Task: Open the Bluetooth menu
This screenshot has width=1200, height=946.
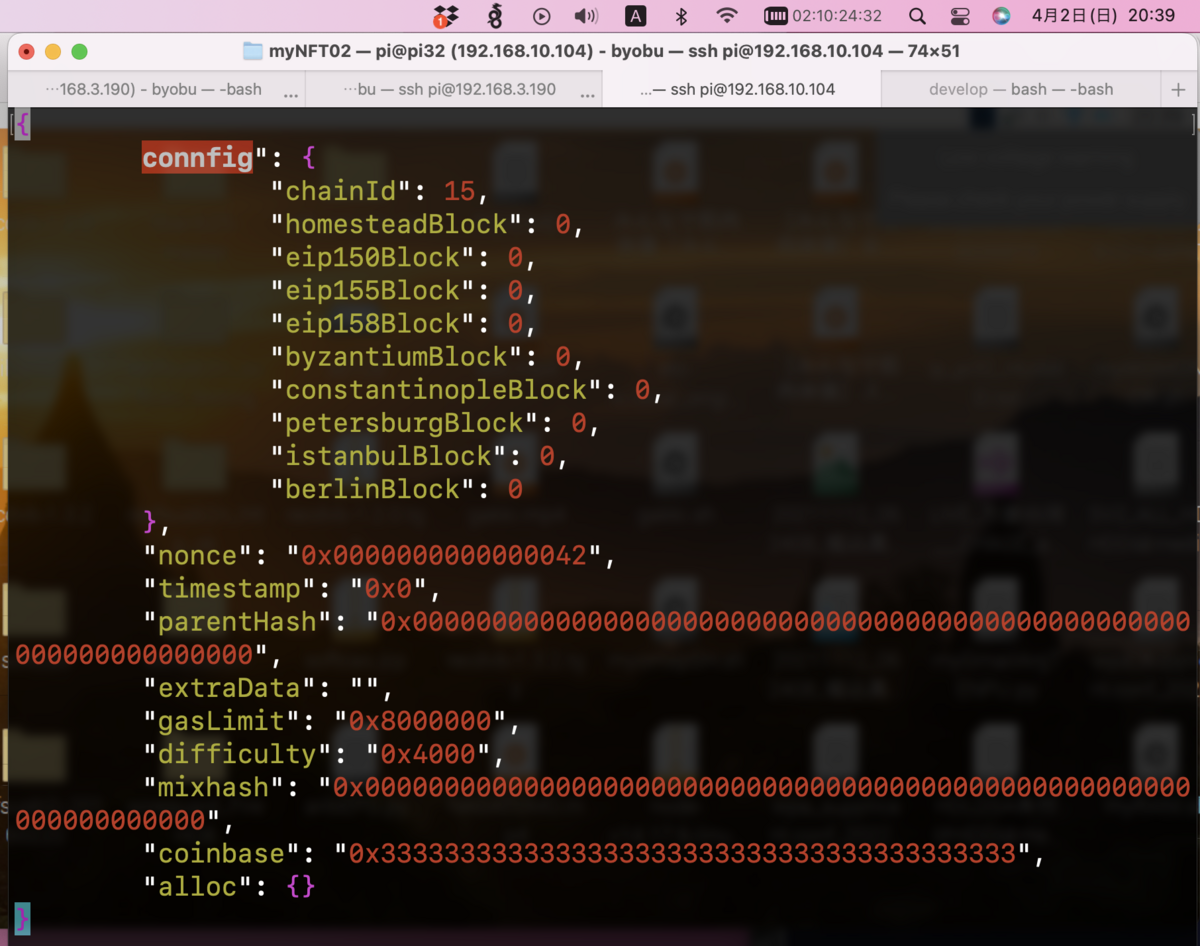Action: tap(682, 16)
